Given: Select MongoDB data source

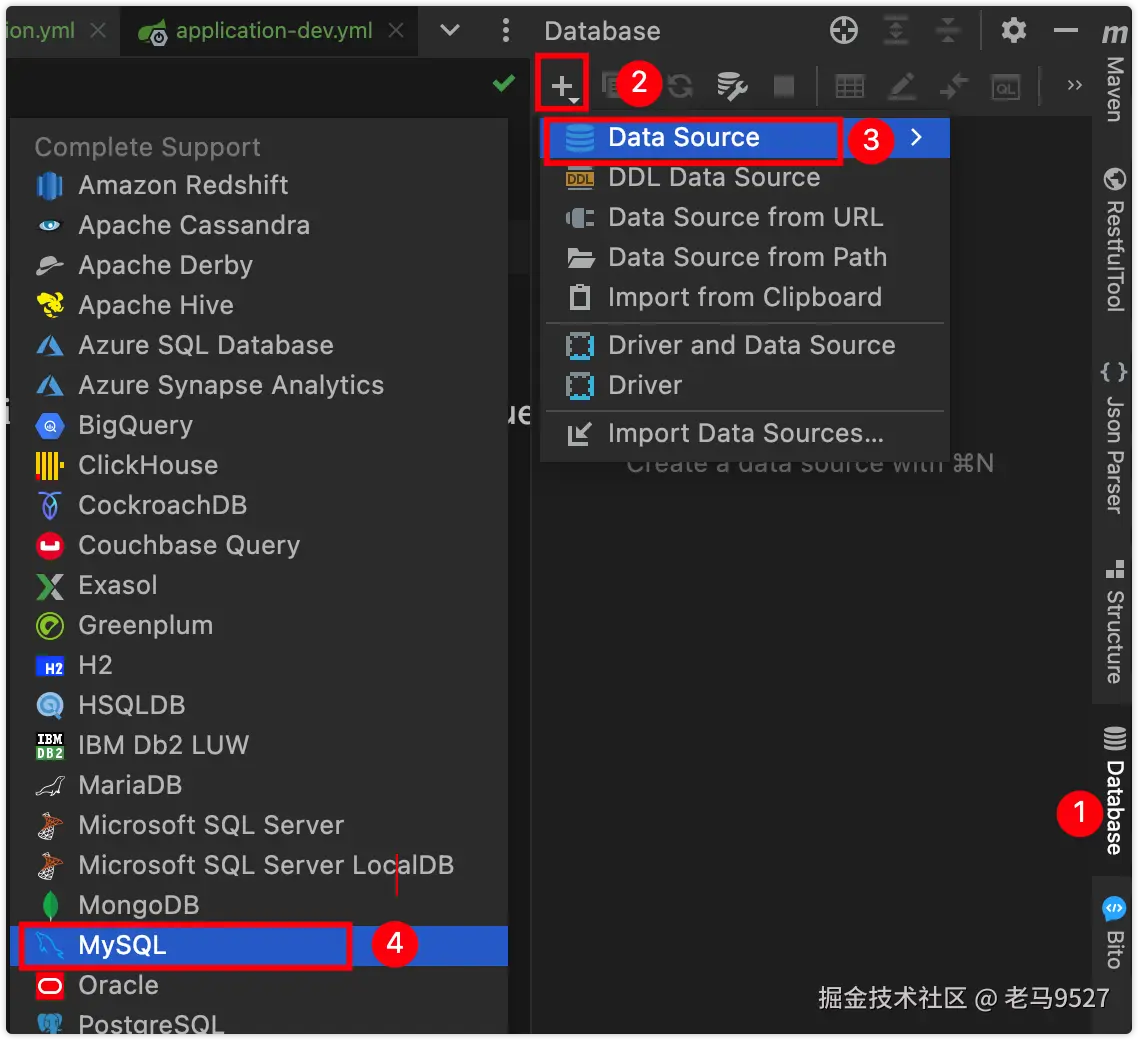Looking at the screenshot, I should [x=259, y=905].
